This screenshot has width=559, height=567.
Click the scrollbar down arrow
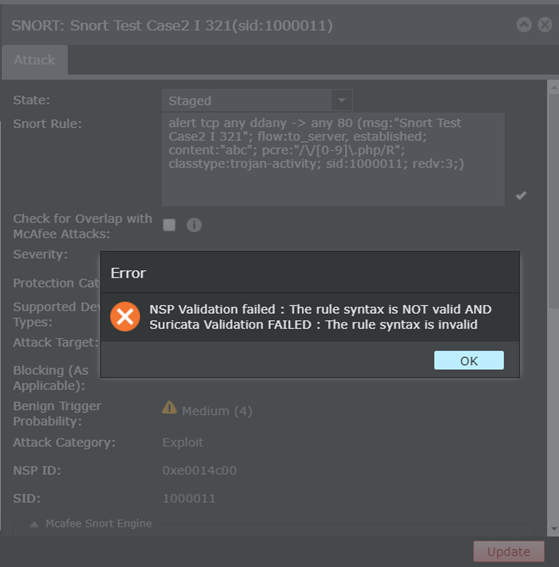(x=554, y=529)
